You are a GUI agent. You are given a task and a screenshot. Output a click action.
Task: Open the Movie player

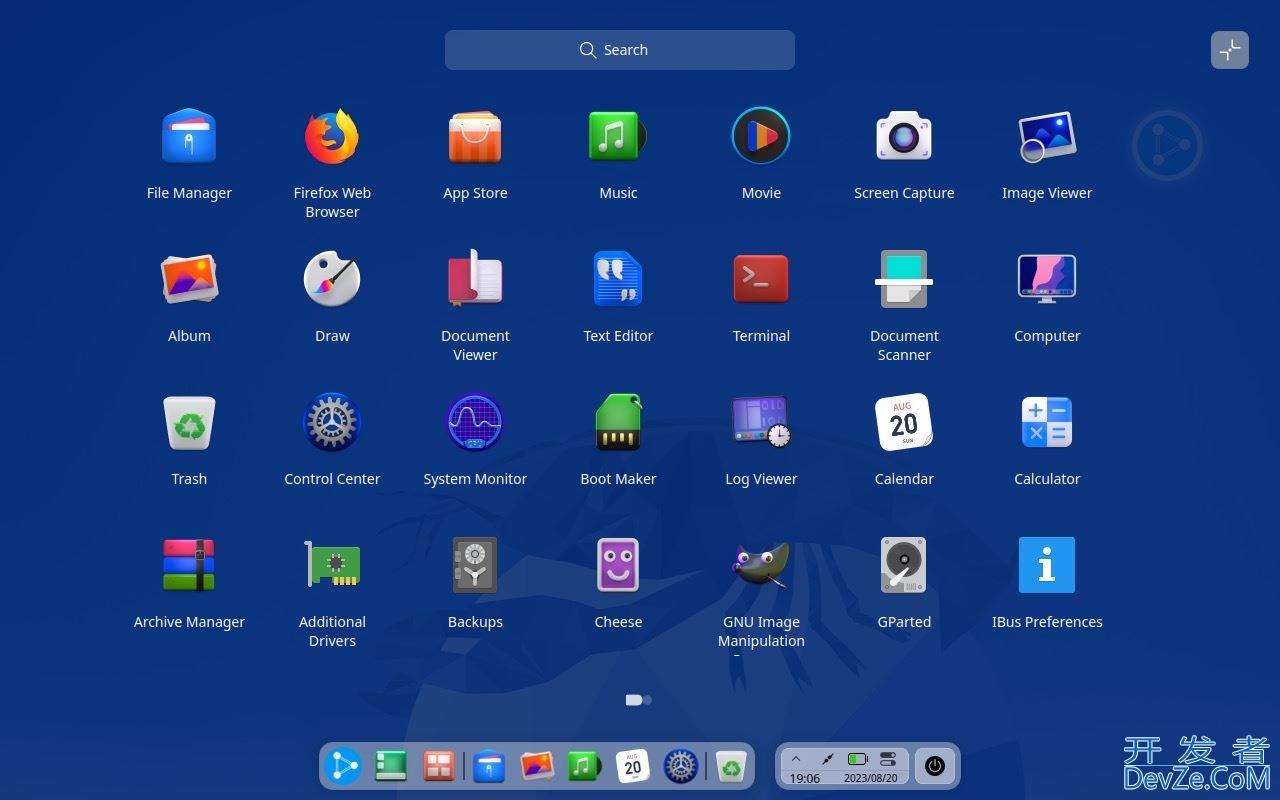[x=761, y=137]
